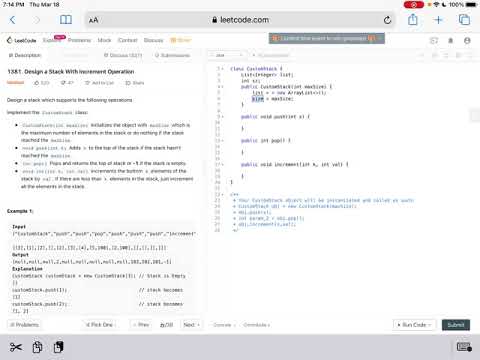Image resolution: width=480 pixels, height=360 pixels.
Task: Open the Problems menu item
Action: click(x=79, y=40)
